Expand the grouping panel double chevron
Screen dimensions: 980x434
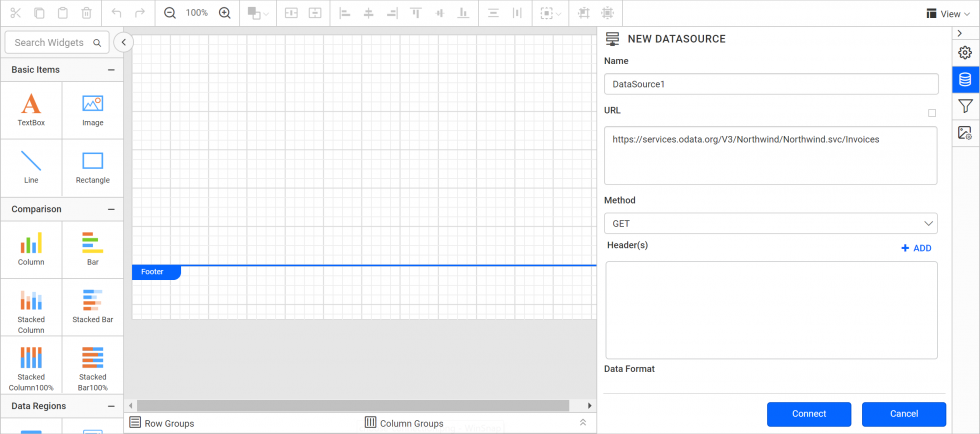click(583, 423)
